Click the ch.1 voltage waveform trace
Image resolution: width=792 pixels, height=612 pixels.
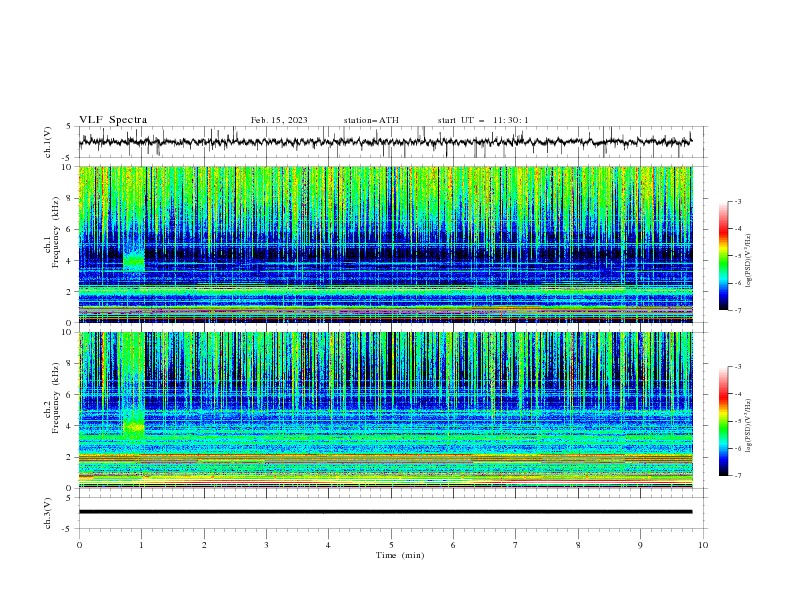[x=385, y=142]
